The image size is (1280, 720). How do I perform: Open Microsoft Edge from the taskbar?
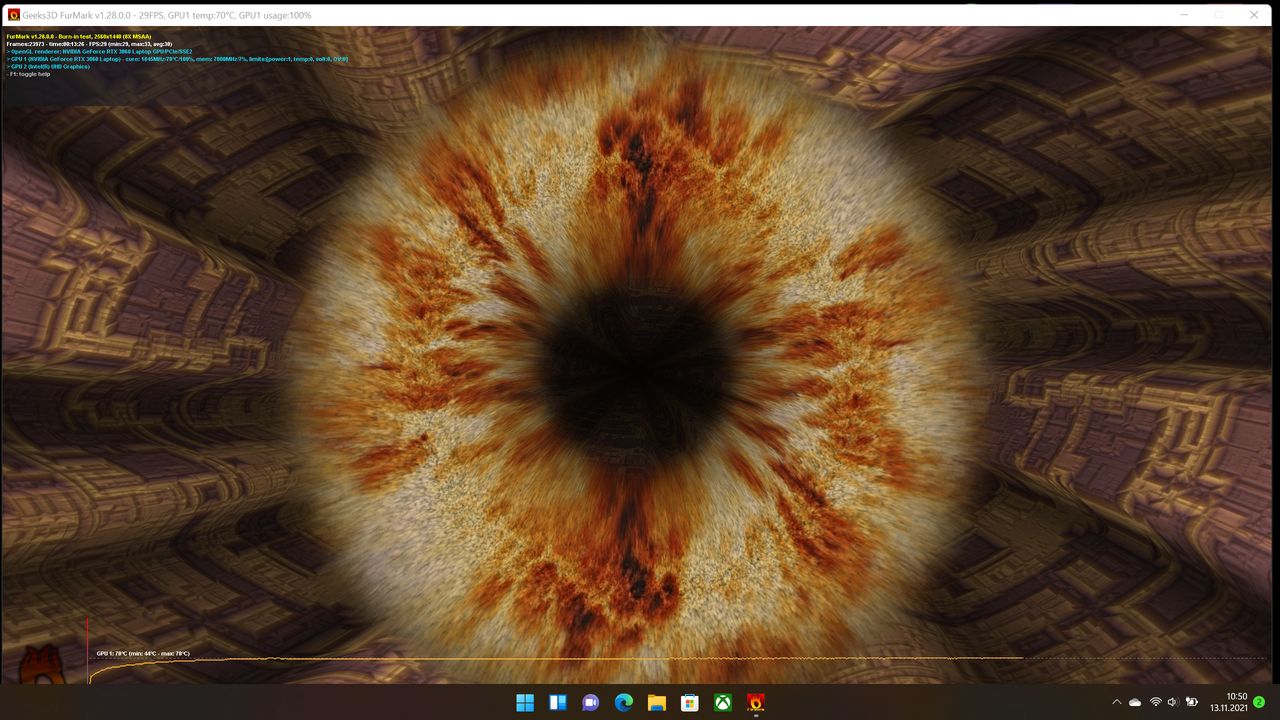click(x=624, y=702)
